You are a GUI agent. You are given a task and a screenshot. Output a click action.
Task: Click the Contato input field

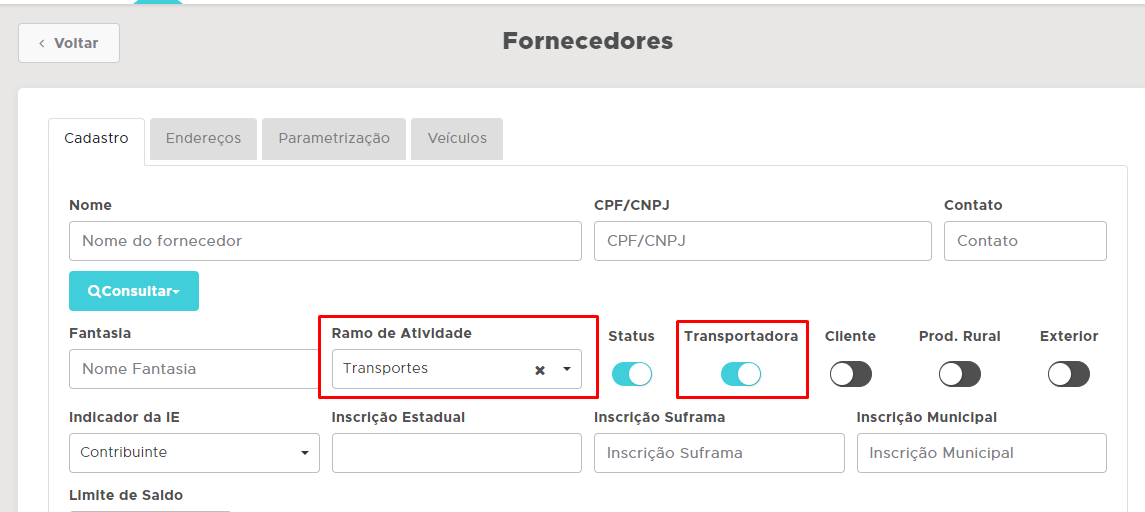pyautogui.click(x=1025, y=241)
